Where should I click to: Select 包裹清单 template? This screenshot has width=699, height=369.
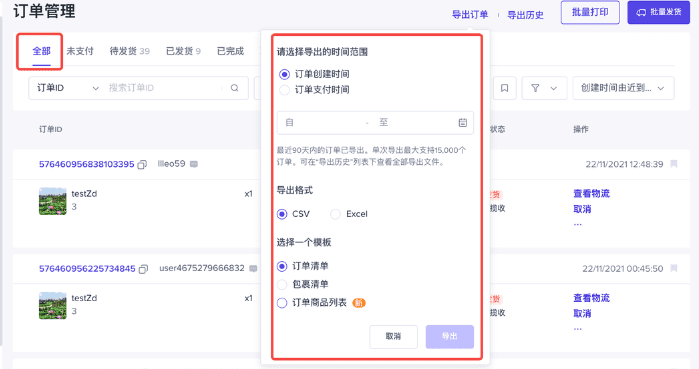(x=282, y=284)
